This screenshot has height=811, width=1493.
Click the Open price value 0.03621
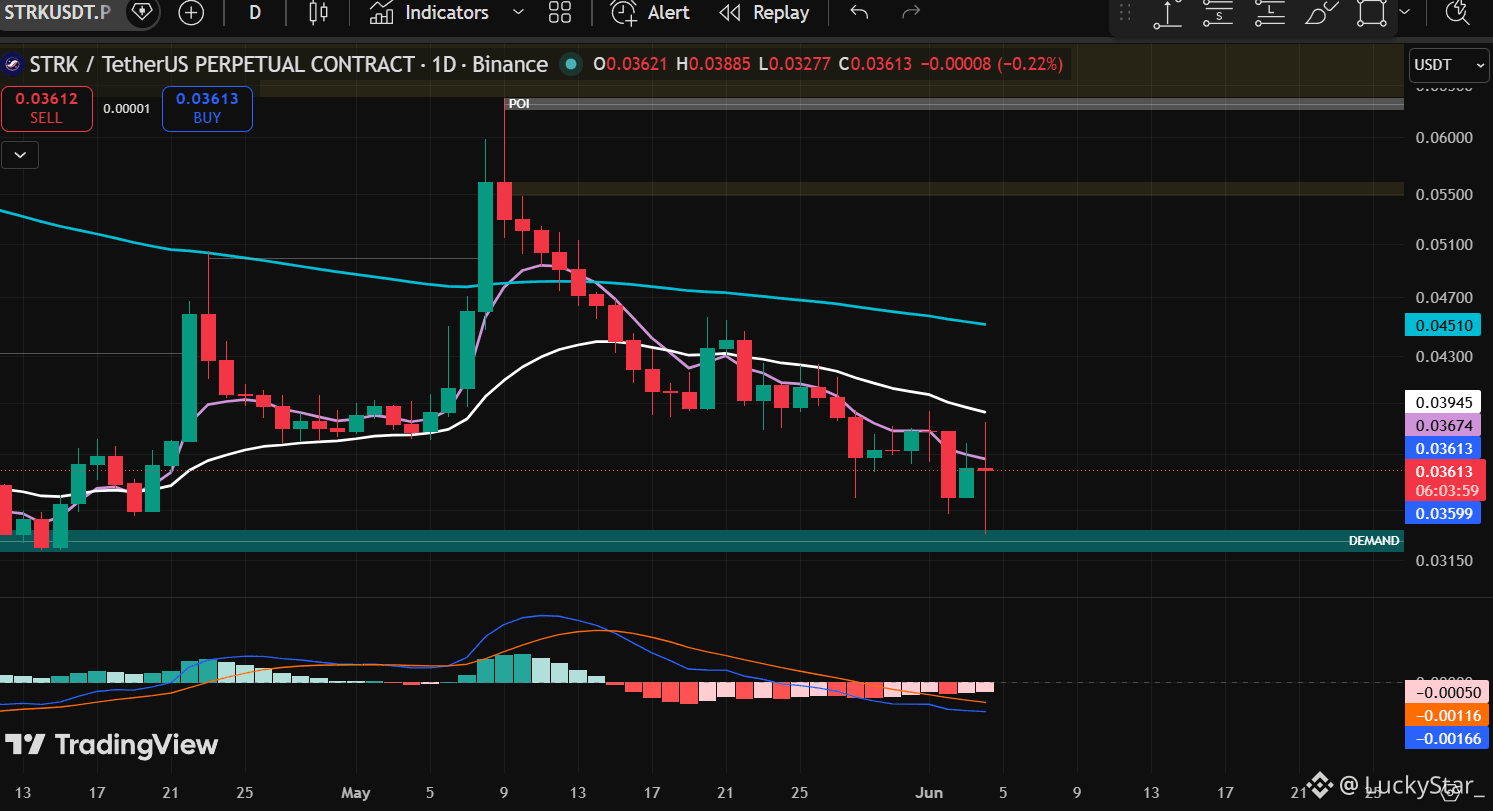pos(638,65)
